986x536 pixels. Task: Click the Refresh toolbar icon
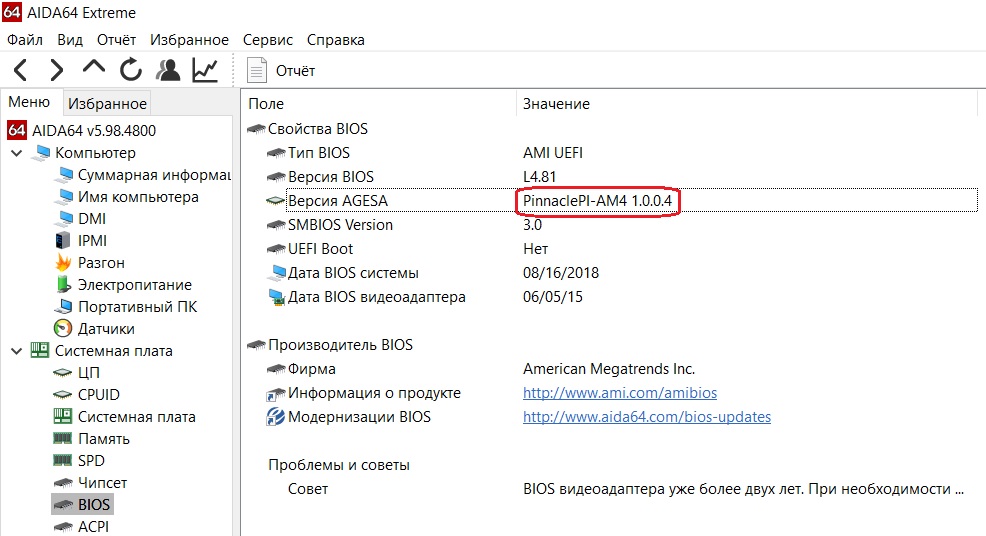(131, 69)
